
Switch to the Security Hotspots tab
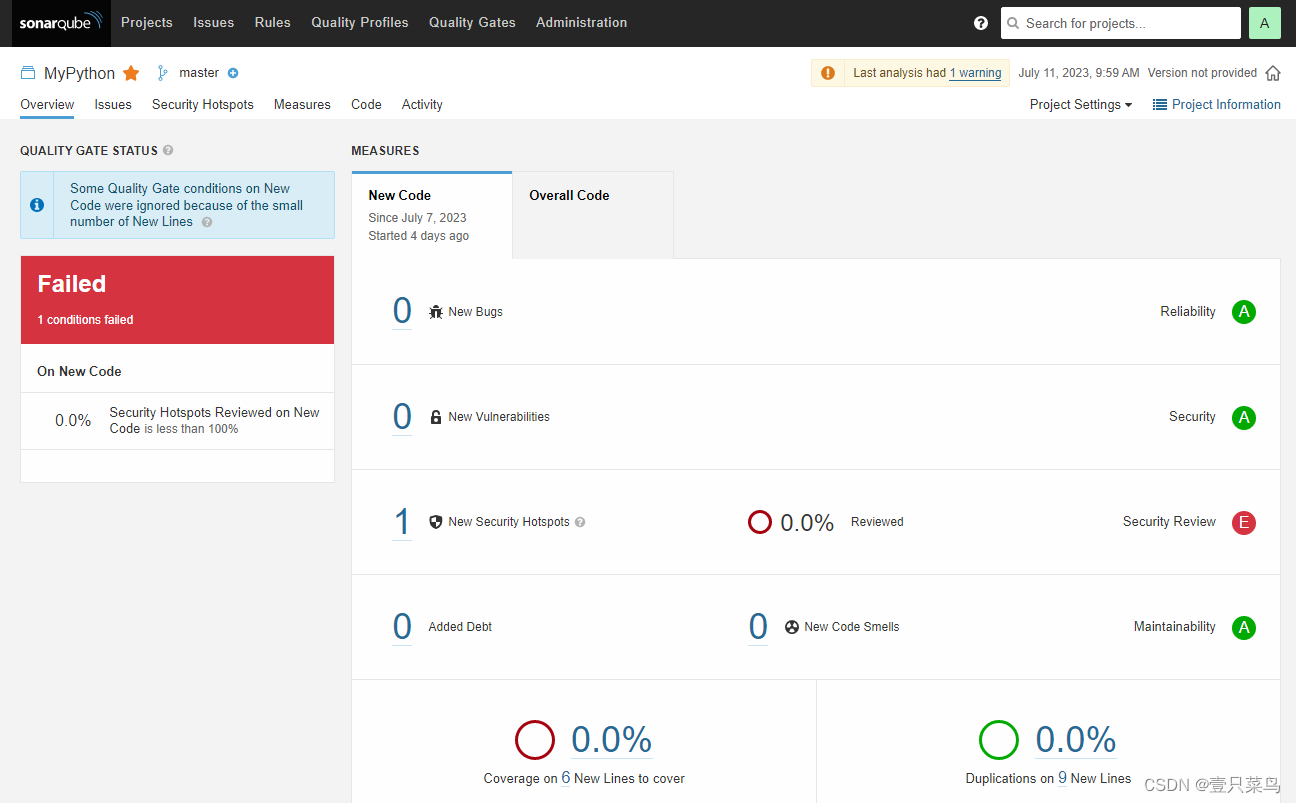(203, 104)
